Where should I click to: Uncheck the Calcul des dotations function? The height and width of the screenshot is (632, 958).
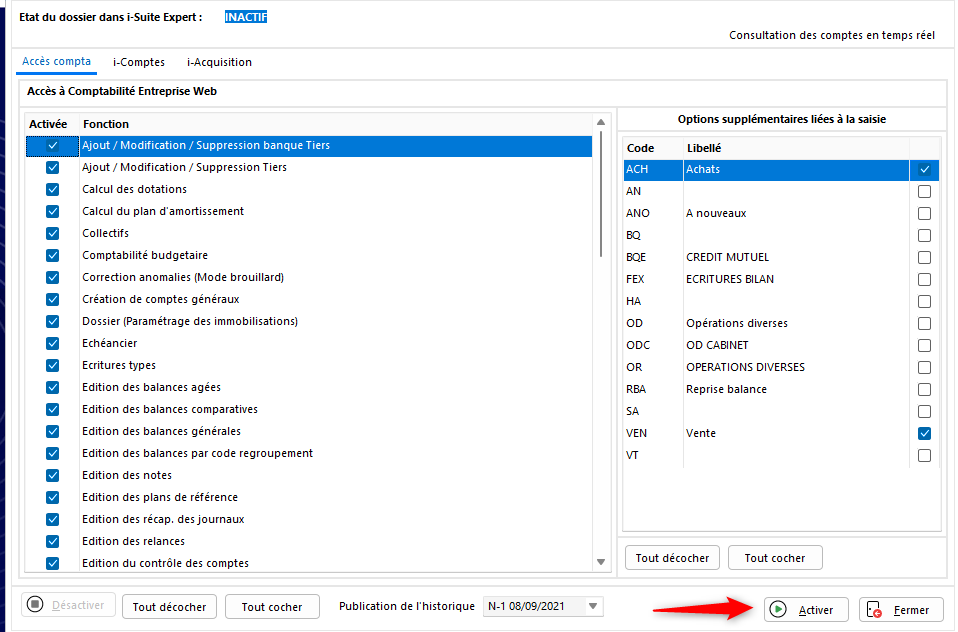point(53,190)
